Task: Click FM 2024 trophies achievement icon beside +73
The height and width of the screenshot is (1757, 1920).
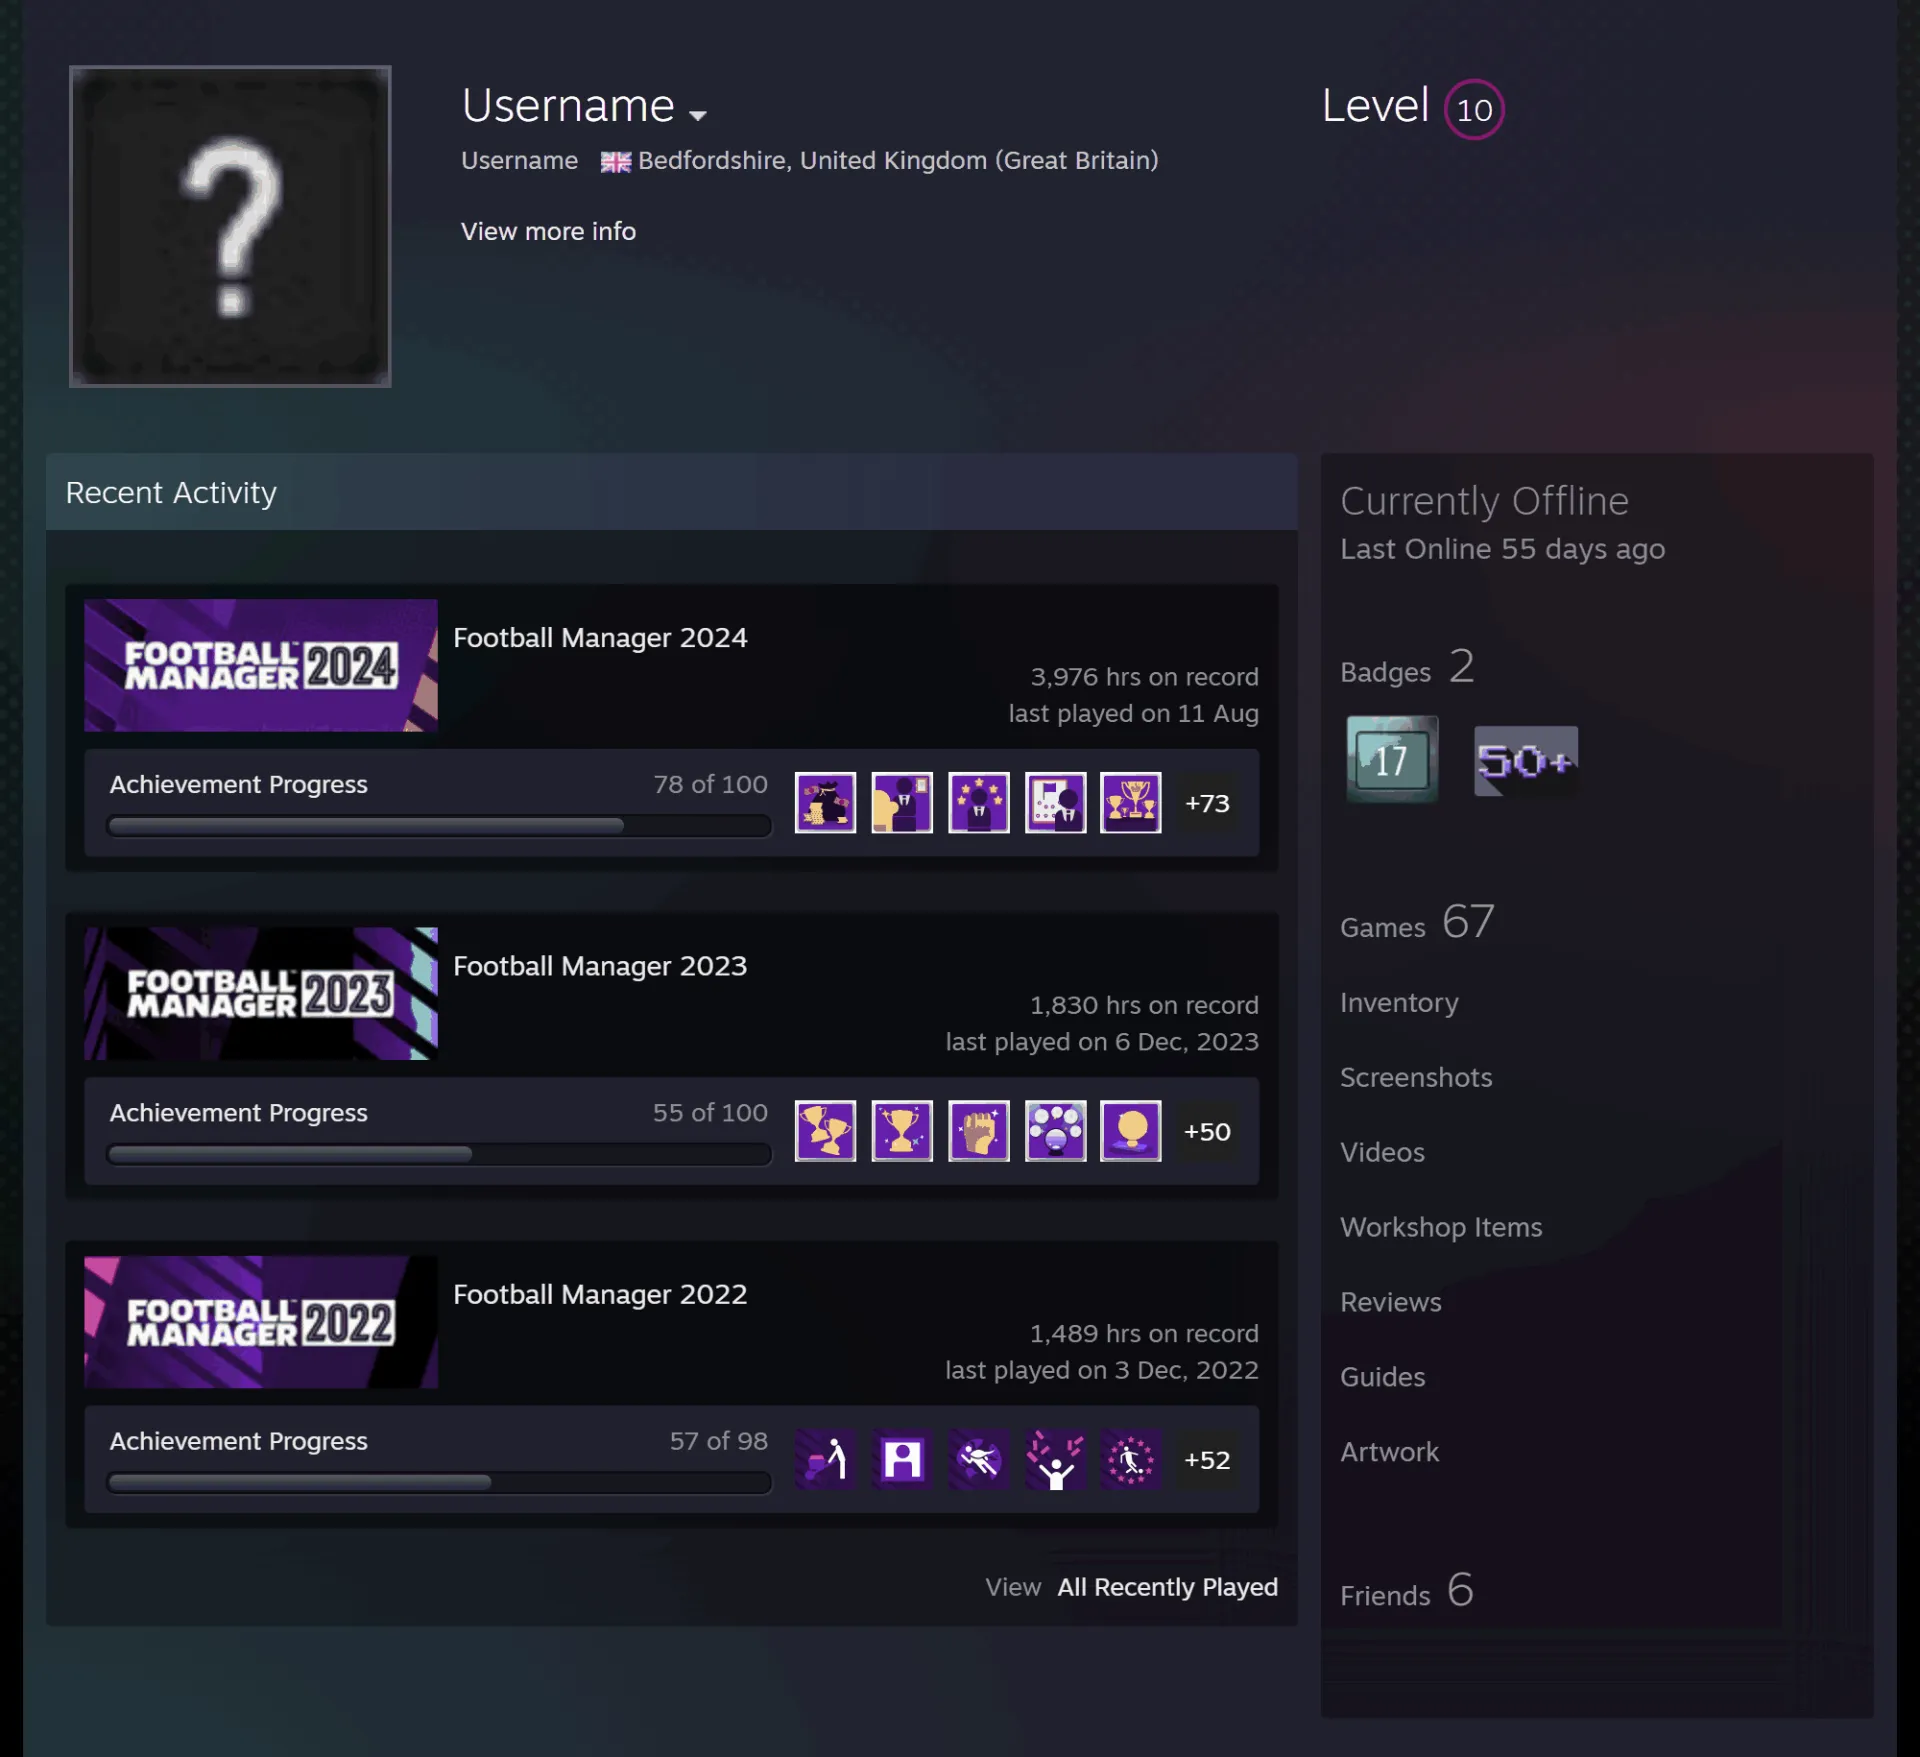Action: (x=1131, y=802)
